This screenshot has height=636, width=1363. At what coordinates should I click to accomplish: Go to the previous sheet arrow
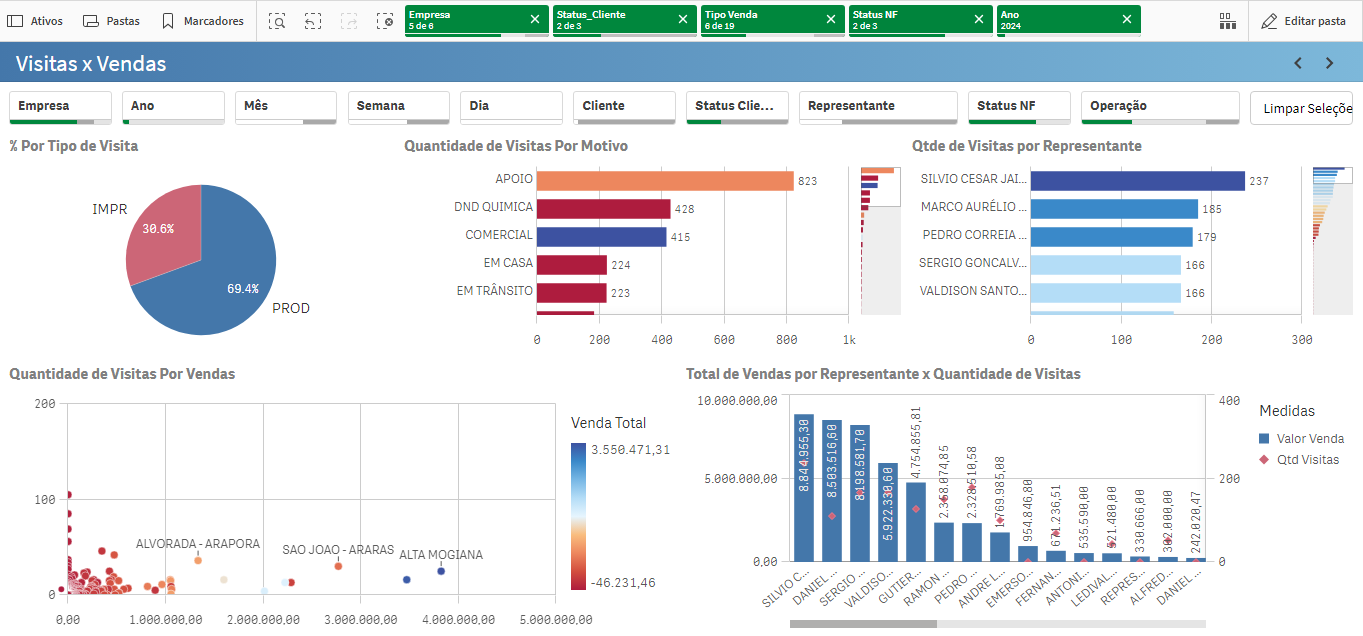[x=1298, y=63]
